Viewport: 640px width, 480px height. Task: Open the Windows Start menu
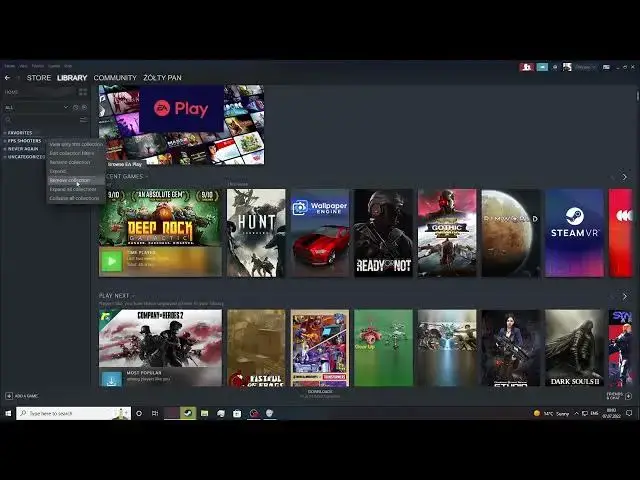8,413
